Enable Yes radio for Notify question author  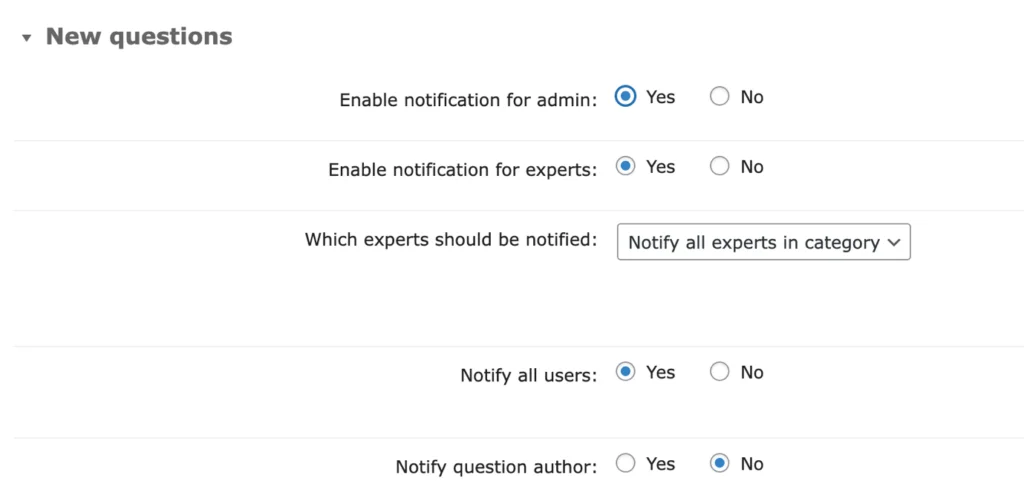[x=626, y=464]
